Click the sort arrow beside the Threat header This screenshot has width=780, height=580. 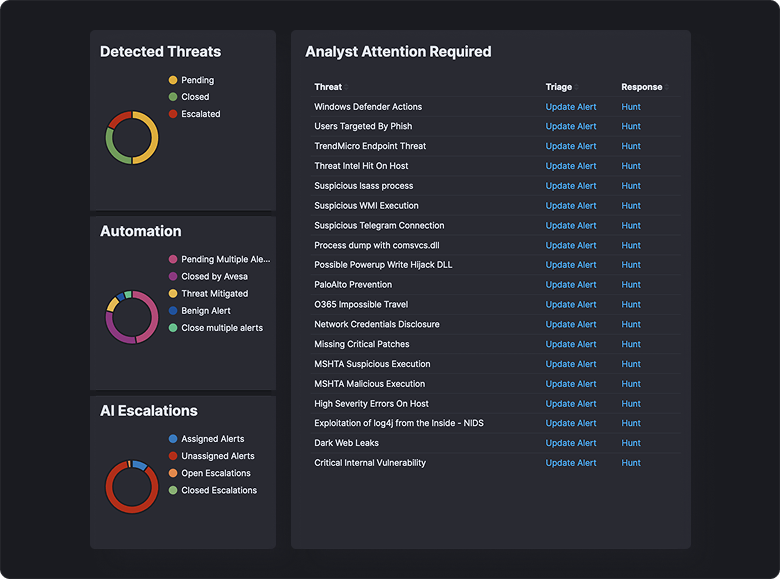[346, 87]
